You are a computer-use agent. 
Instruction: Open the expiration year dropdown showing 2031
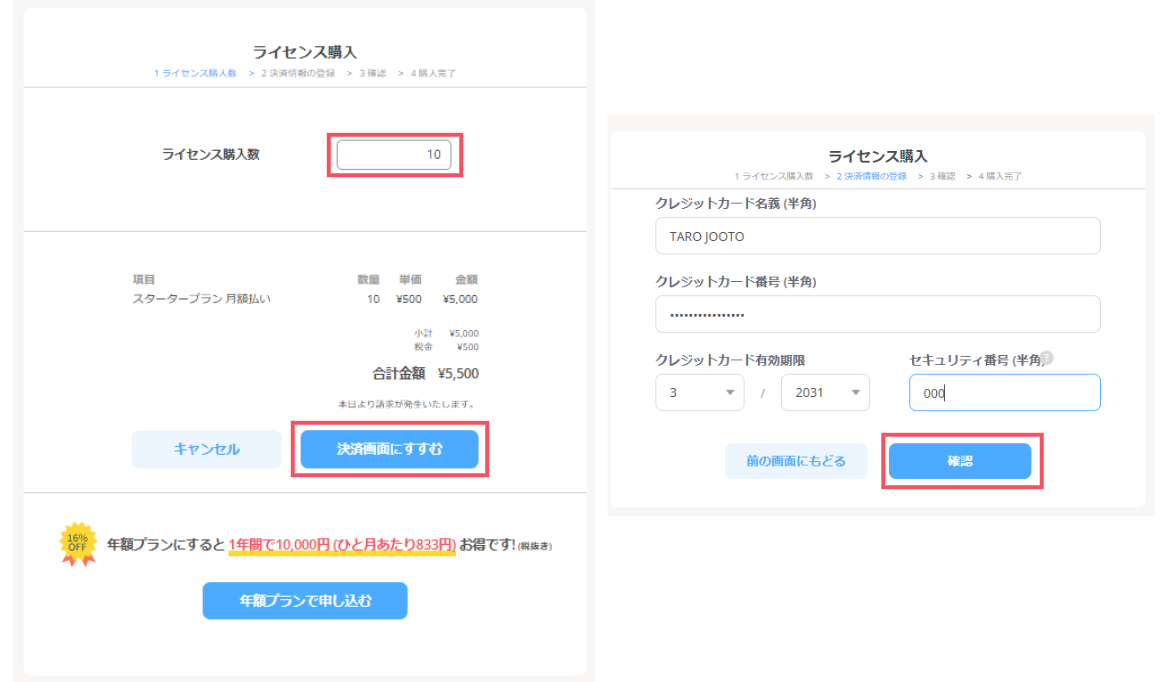point(825,393)
